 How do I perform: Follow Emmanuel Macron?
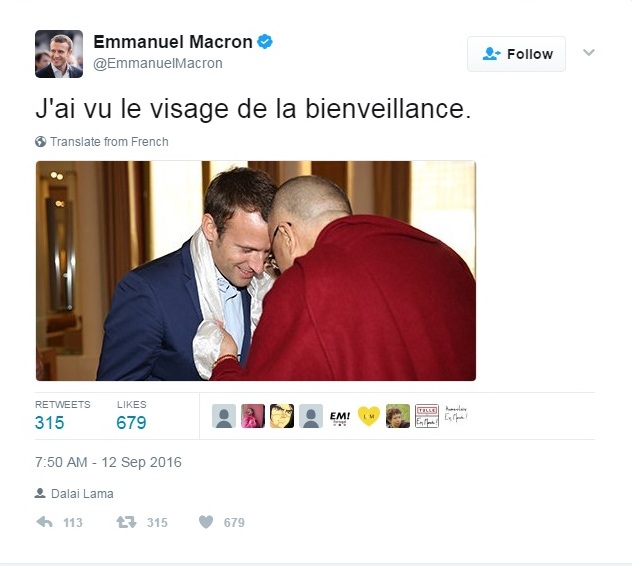click(516, 54)
